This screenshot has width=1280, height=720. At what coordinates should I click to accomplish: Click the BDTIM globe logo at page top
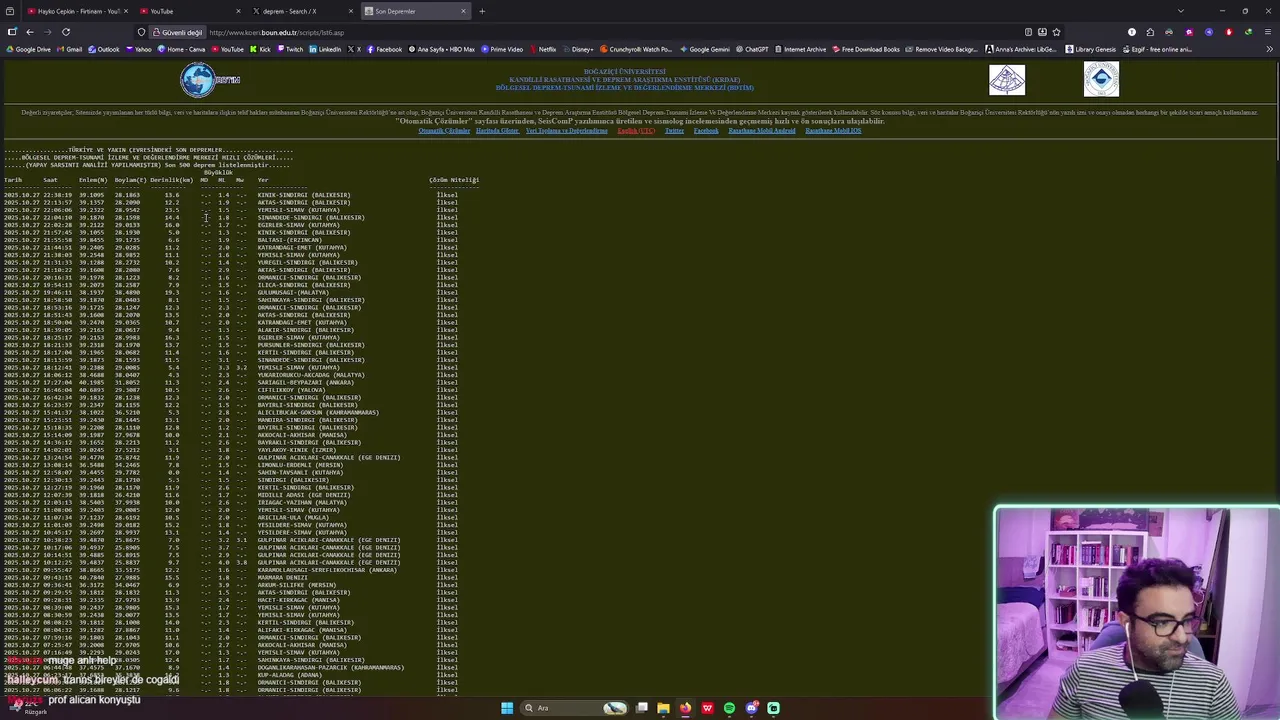209,80
